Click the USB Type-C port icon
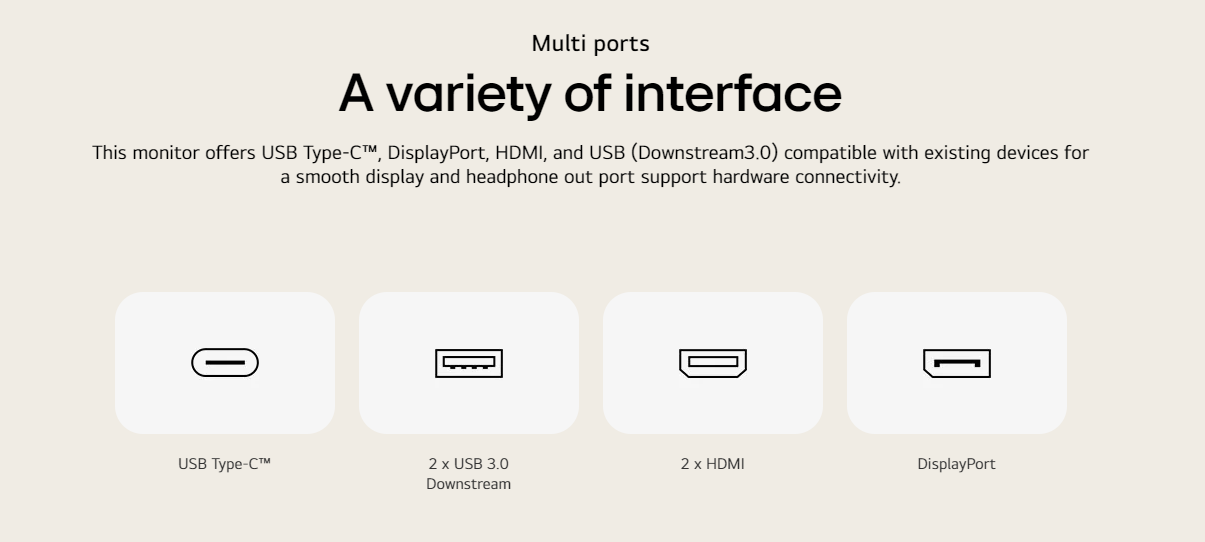The image size is (1205, 542). [x=225, y=363]
